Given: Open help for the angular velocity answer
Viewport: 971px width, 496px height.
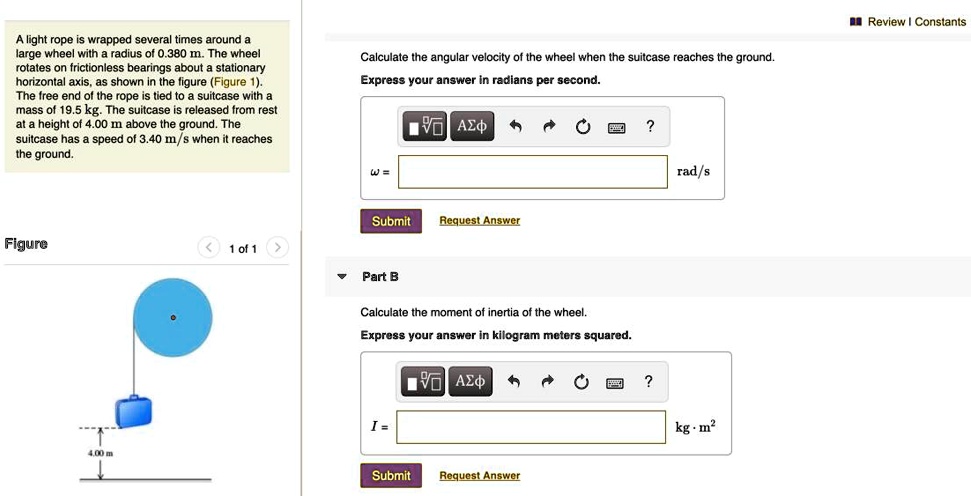Looking at the screenshot, I should pos(650,126).
